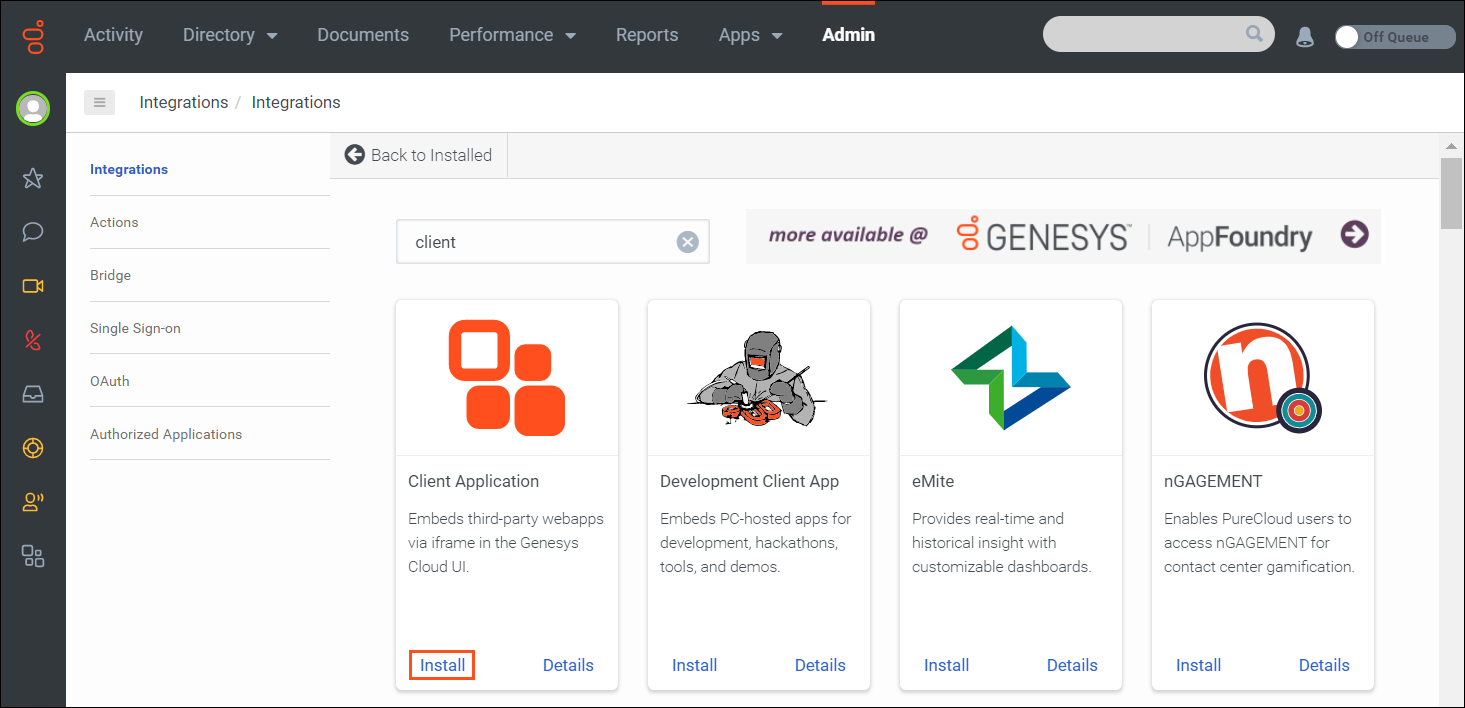
Task: Install the nGAGEMENT integration
Action: point(1198,665)
